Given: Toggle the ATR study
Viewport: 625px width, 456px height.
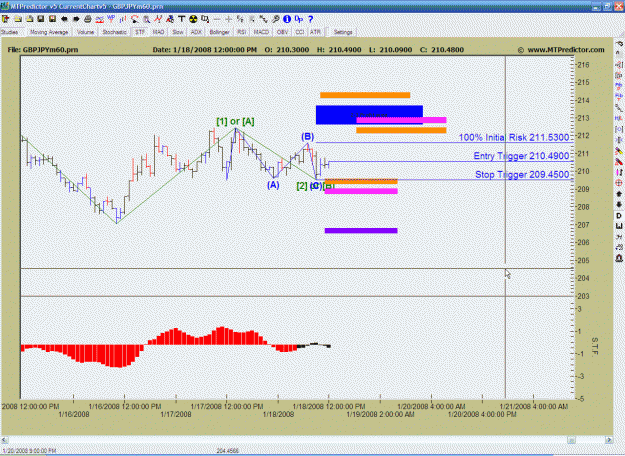Looking at the screenshot, I should coord(315,32).
